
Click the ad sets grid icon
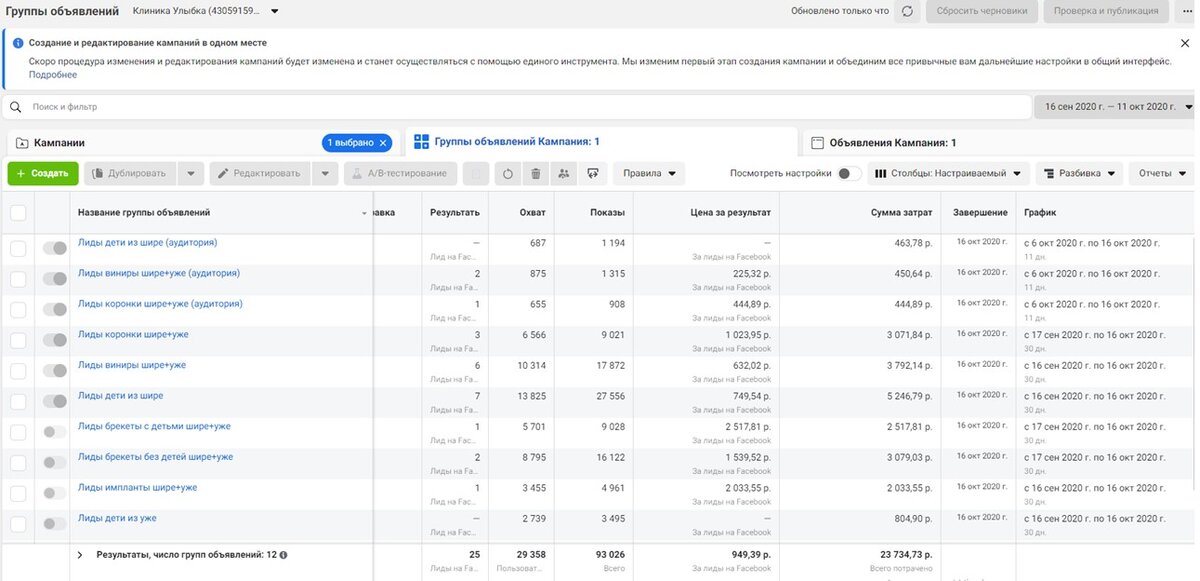coord(421,142)
